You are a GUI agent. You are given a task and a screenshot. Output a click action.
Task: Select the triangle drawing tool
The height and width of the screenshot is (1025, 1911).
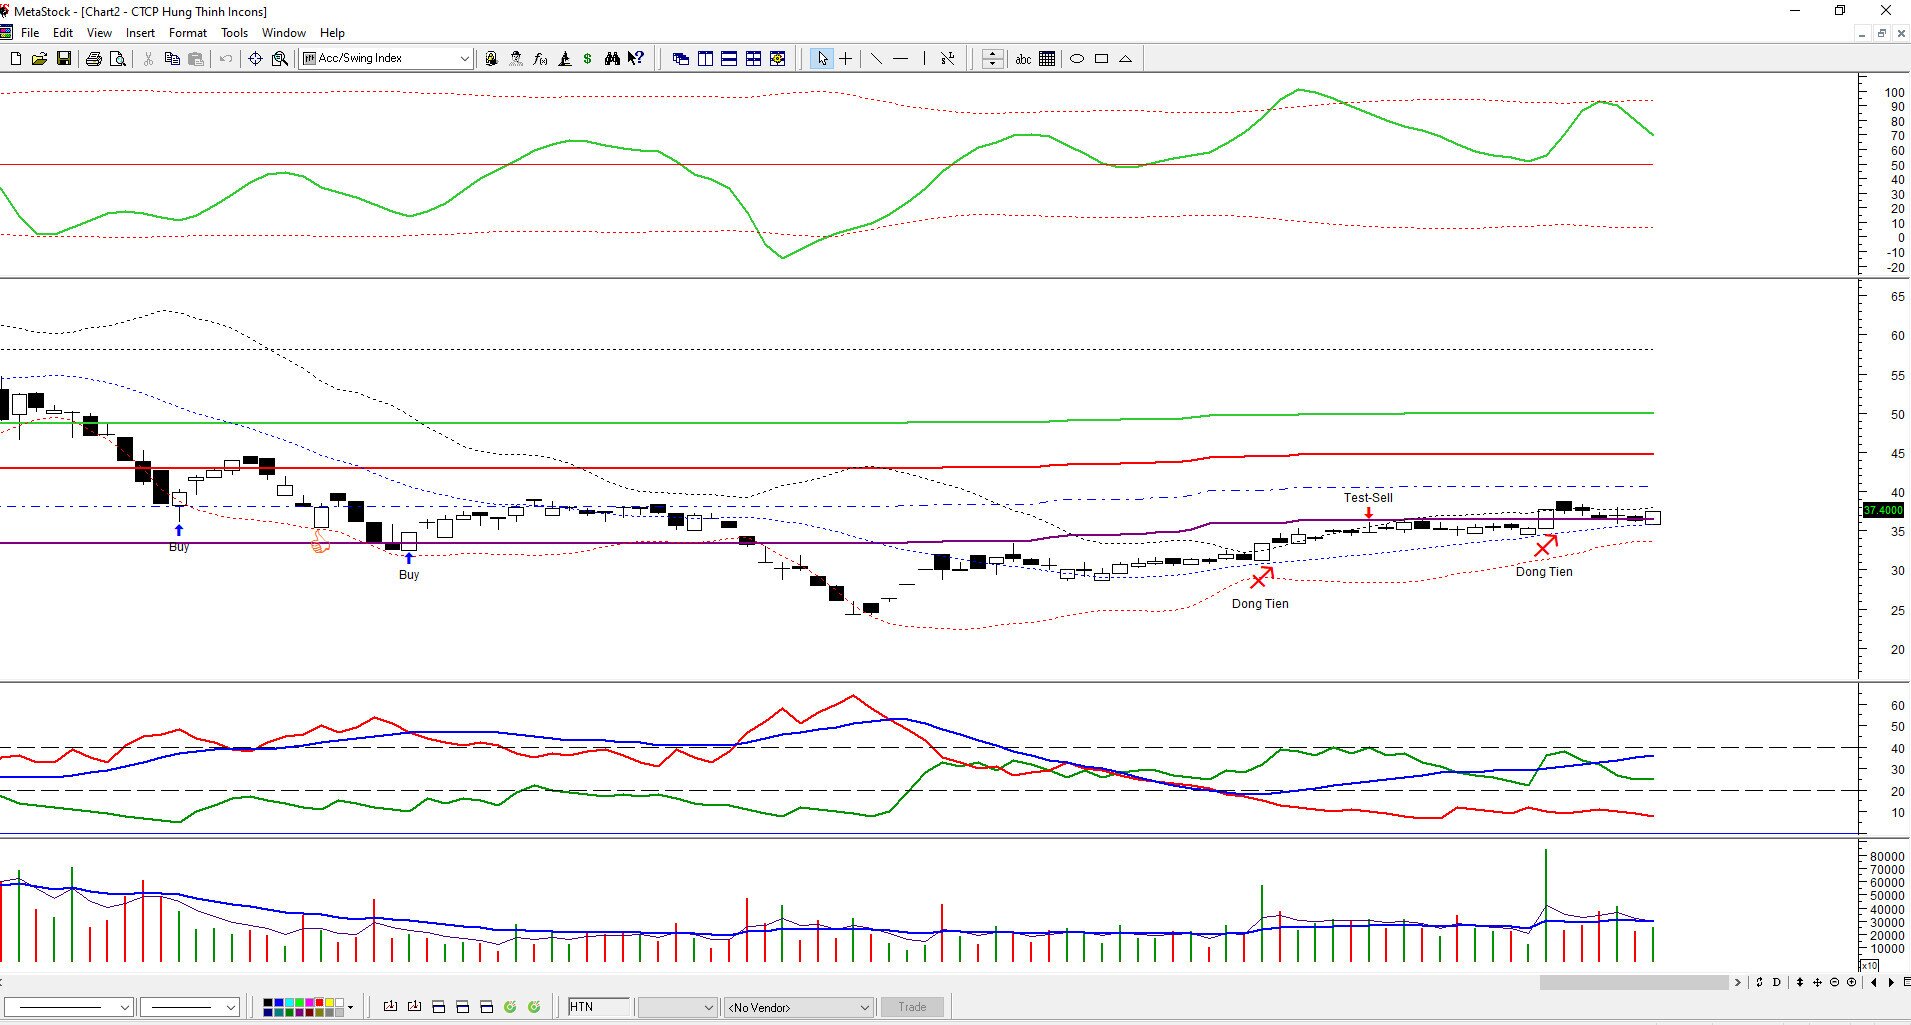click(x=1125, y=59)
